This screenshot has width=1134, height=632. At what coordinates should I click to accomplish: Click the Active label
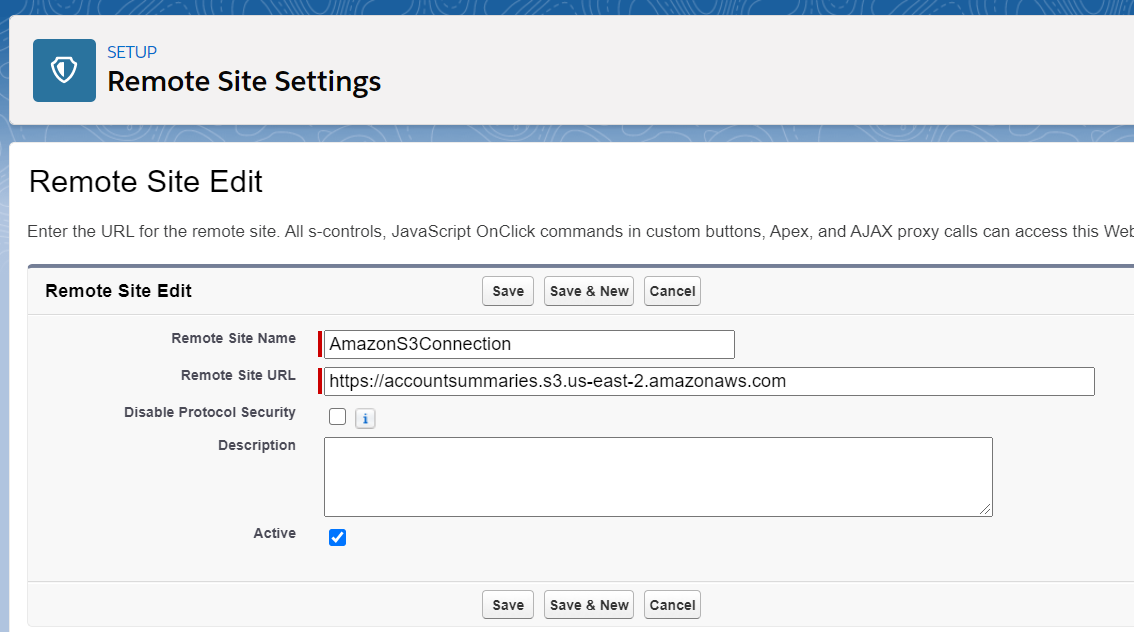(274, 533)
